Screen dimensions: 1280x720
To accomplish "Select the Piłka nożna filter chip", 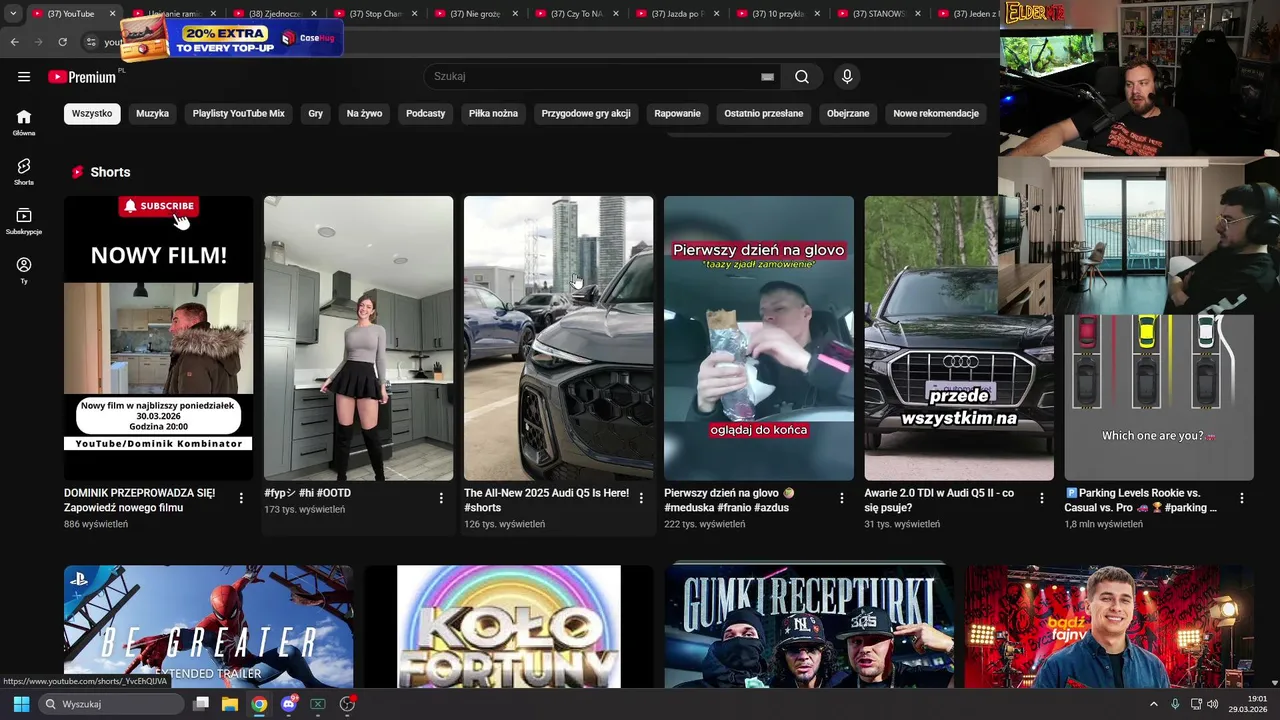I will tap(493, 114).
